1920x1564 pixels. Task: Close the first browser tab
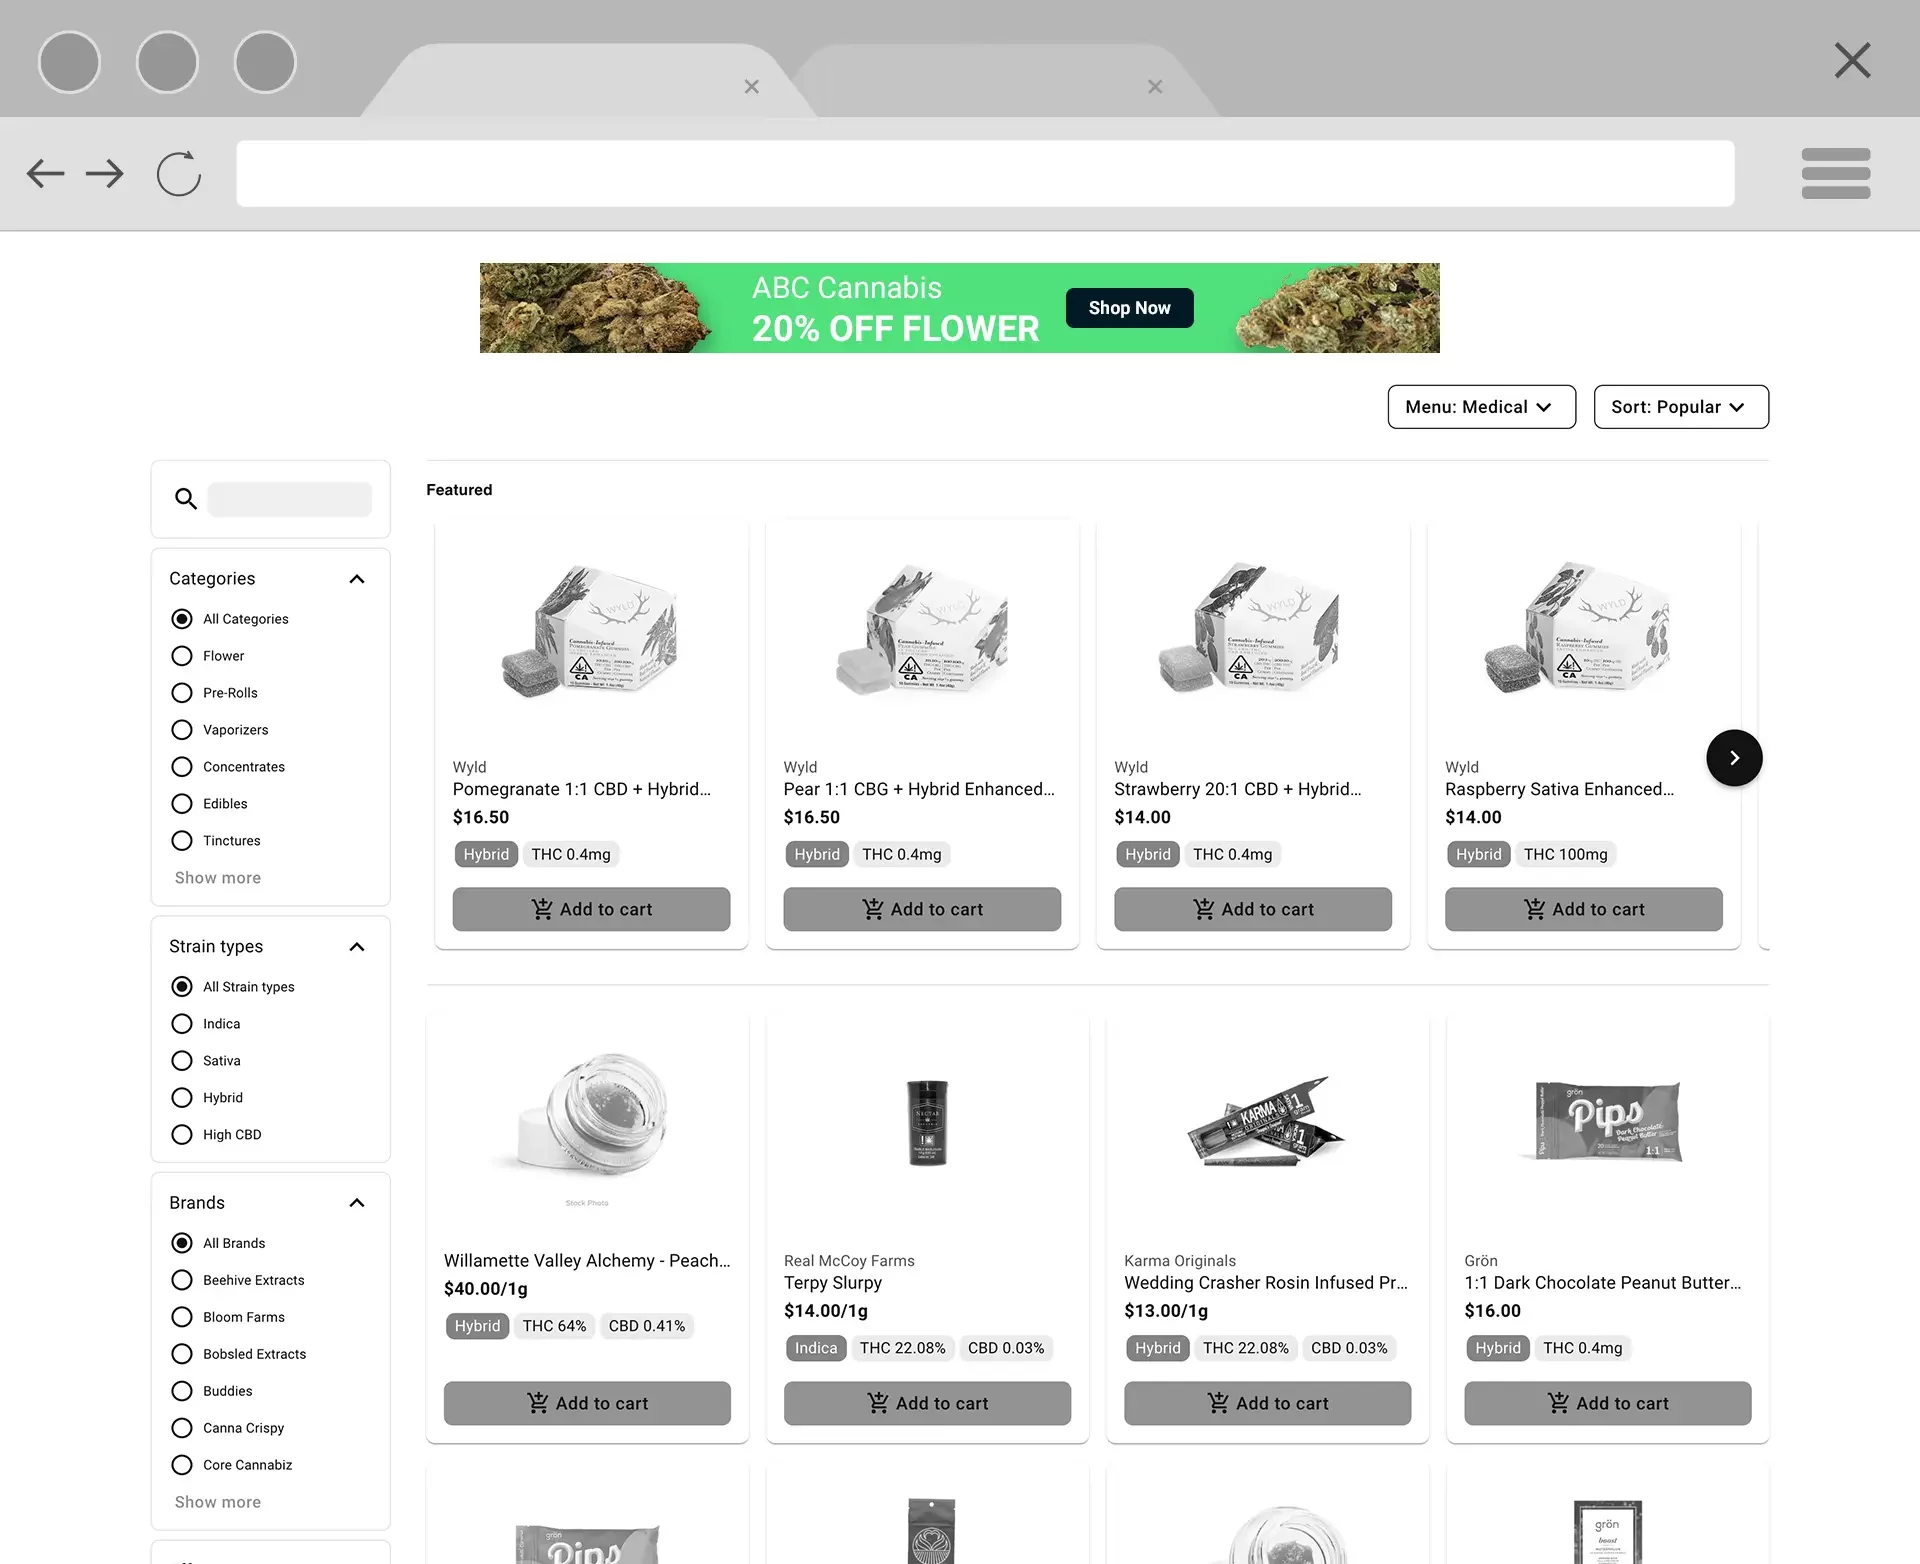point(752,87)
